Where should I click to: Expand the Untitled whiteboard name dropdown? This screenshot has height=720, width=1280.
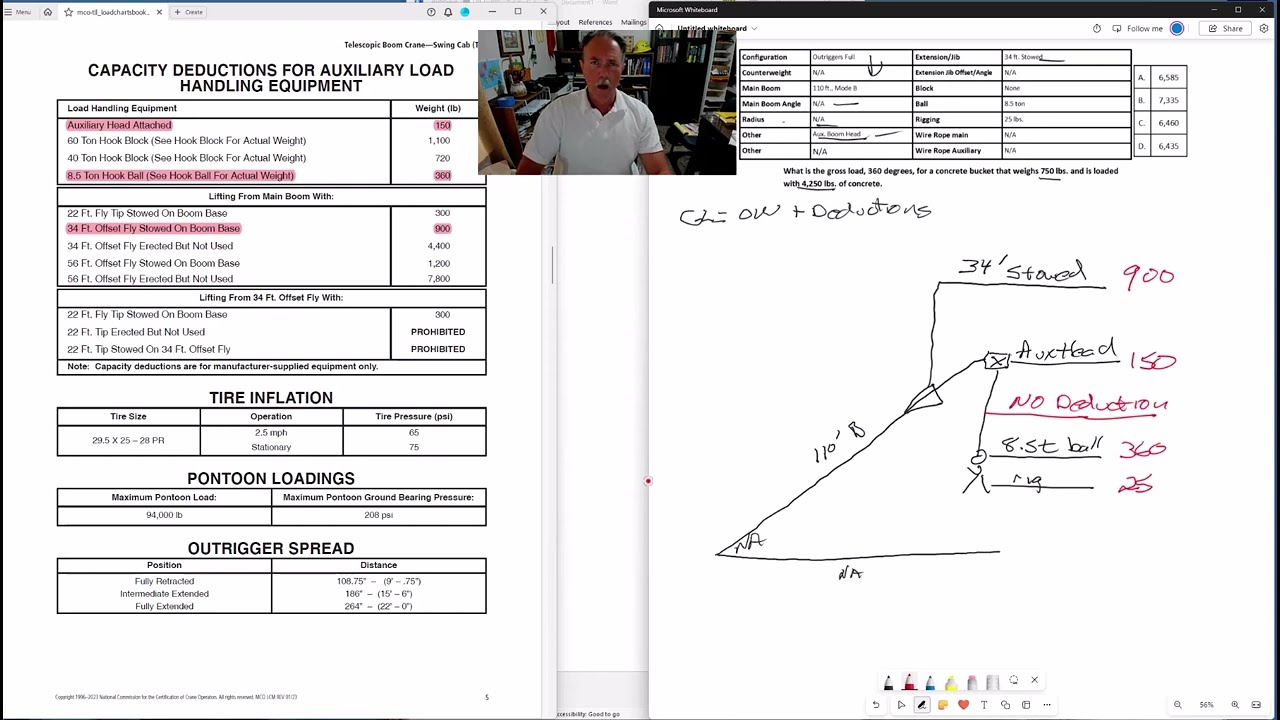[x=754, y=29]
